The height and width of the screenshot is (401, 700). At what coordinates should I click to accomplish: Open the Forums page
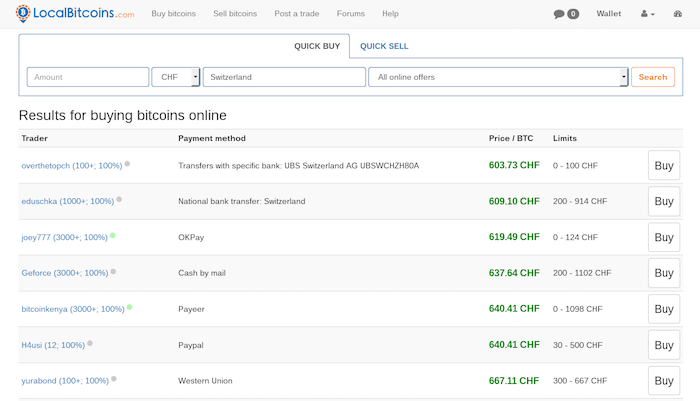click(x=351, y=14)
